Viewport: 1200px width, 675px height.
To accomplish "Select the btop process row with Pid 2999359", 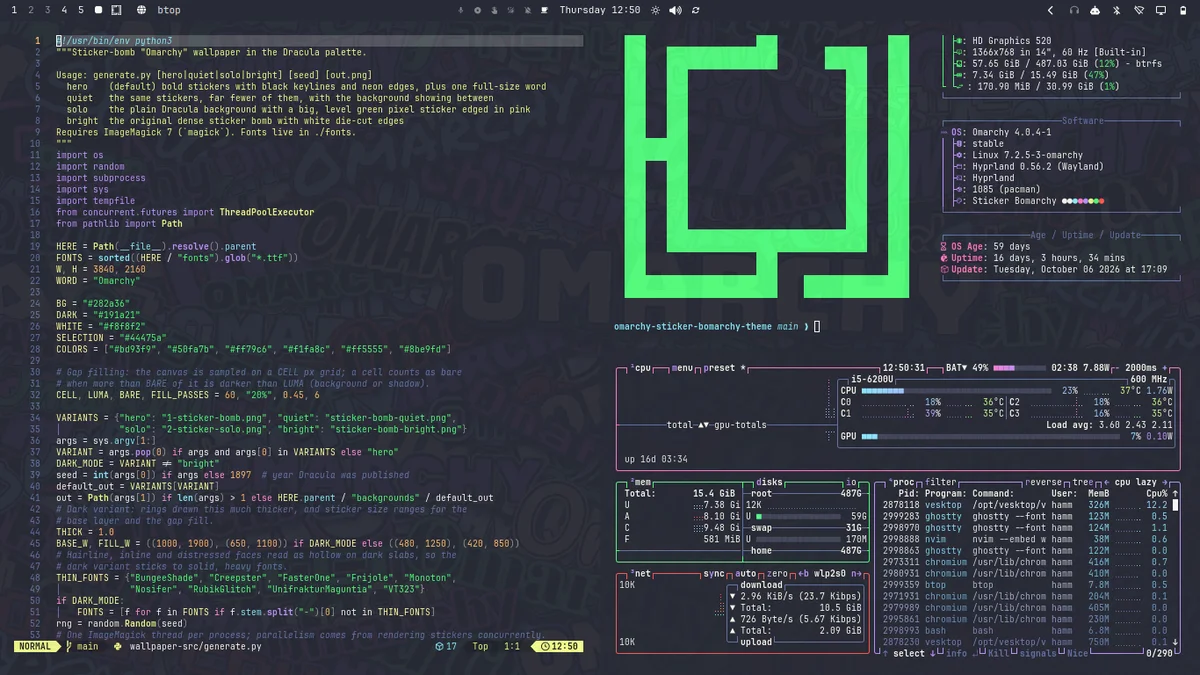I will coord(1025,585).
